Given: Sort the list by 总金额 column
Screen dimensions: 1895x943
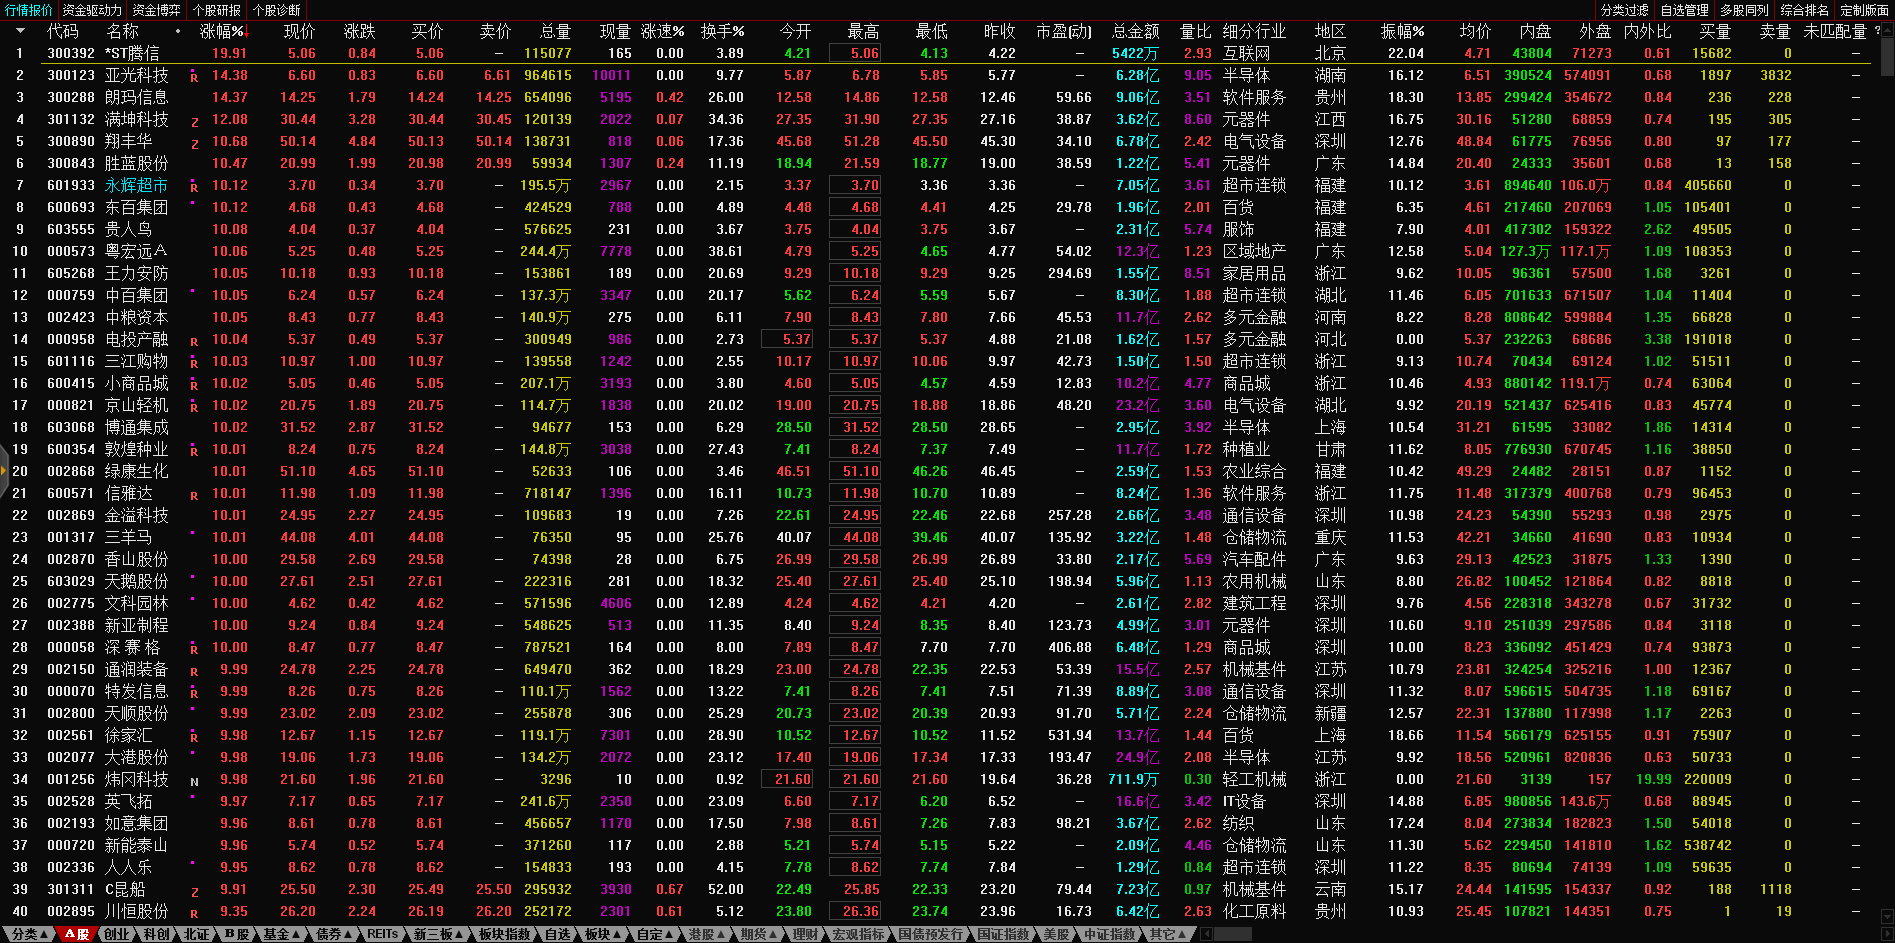Looking at the screenshot, I should 1135,31.
